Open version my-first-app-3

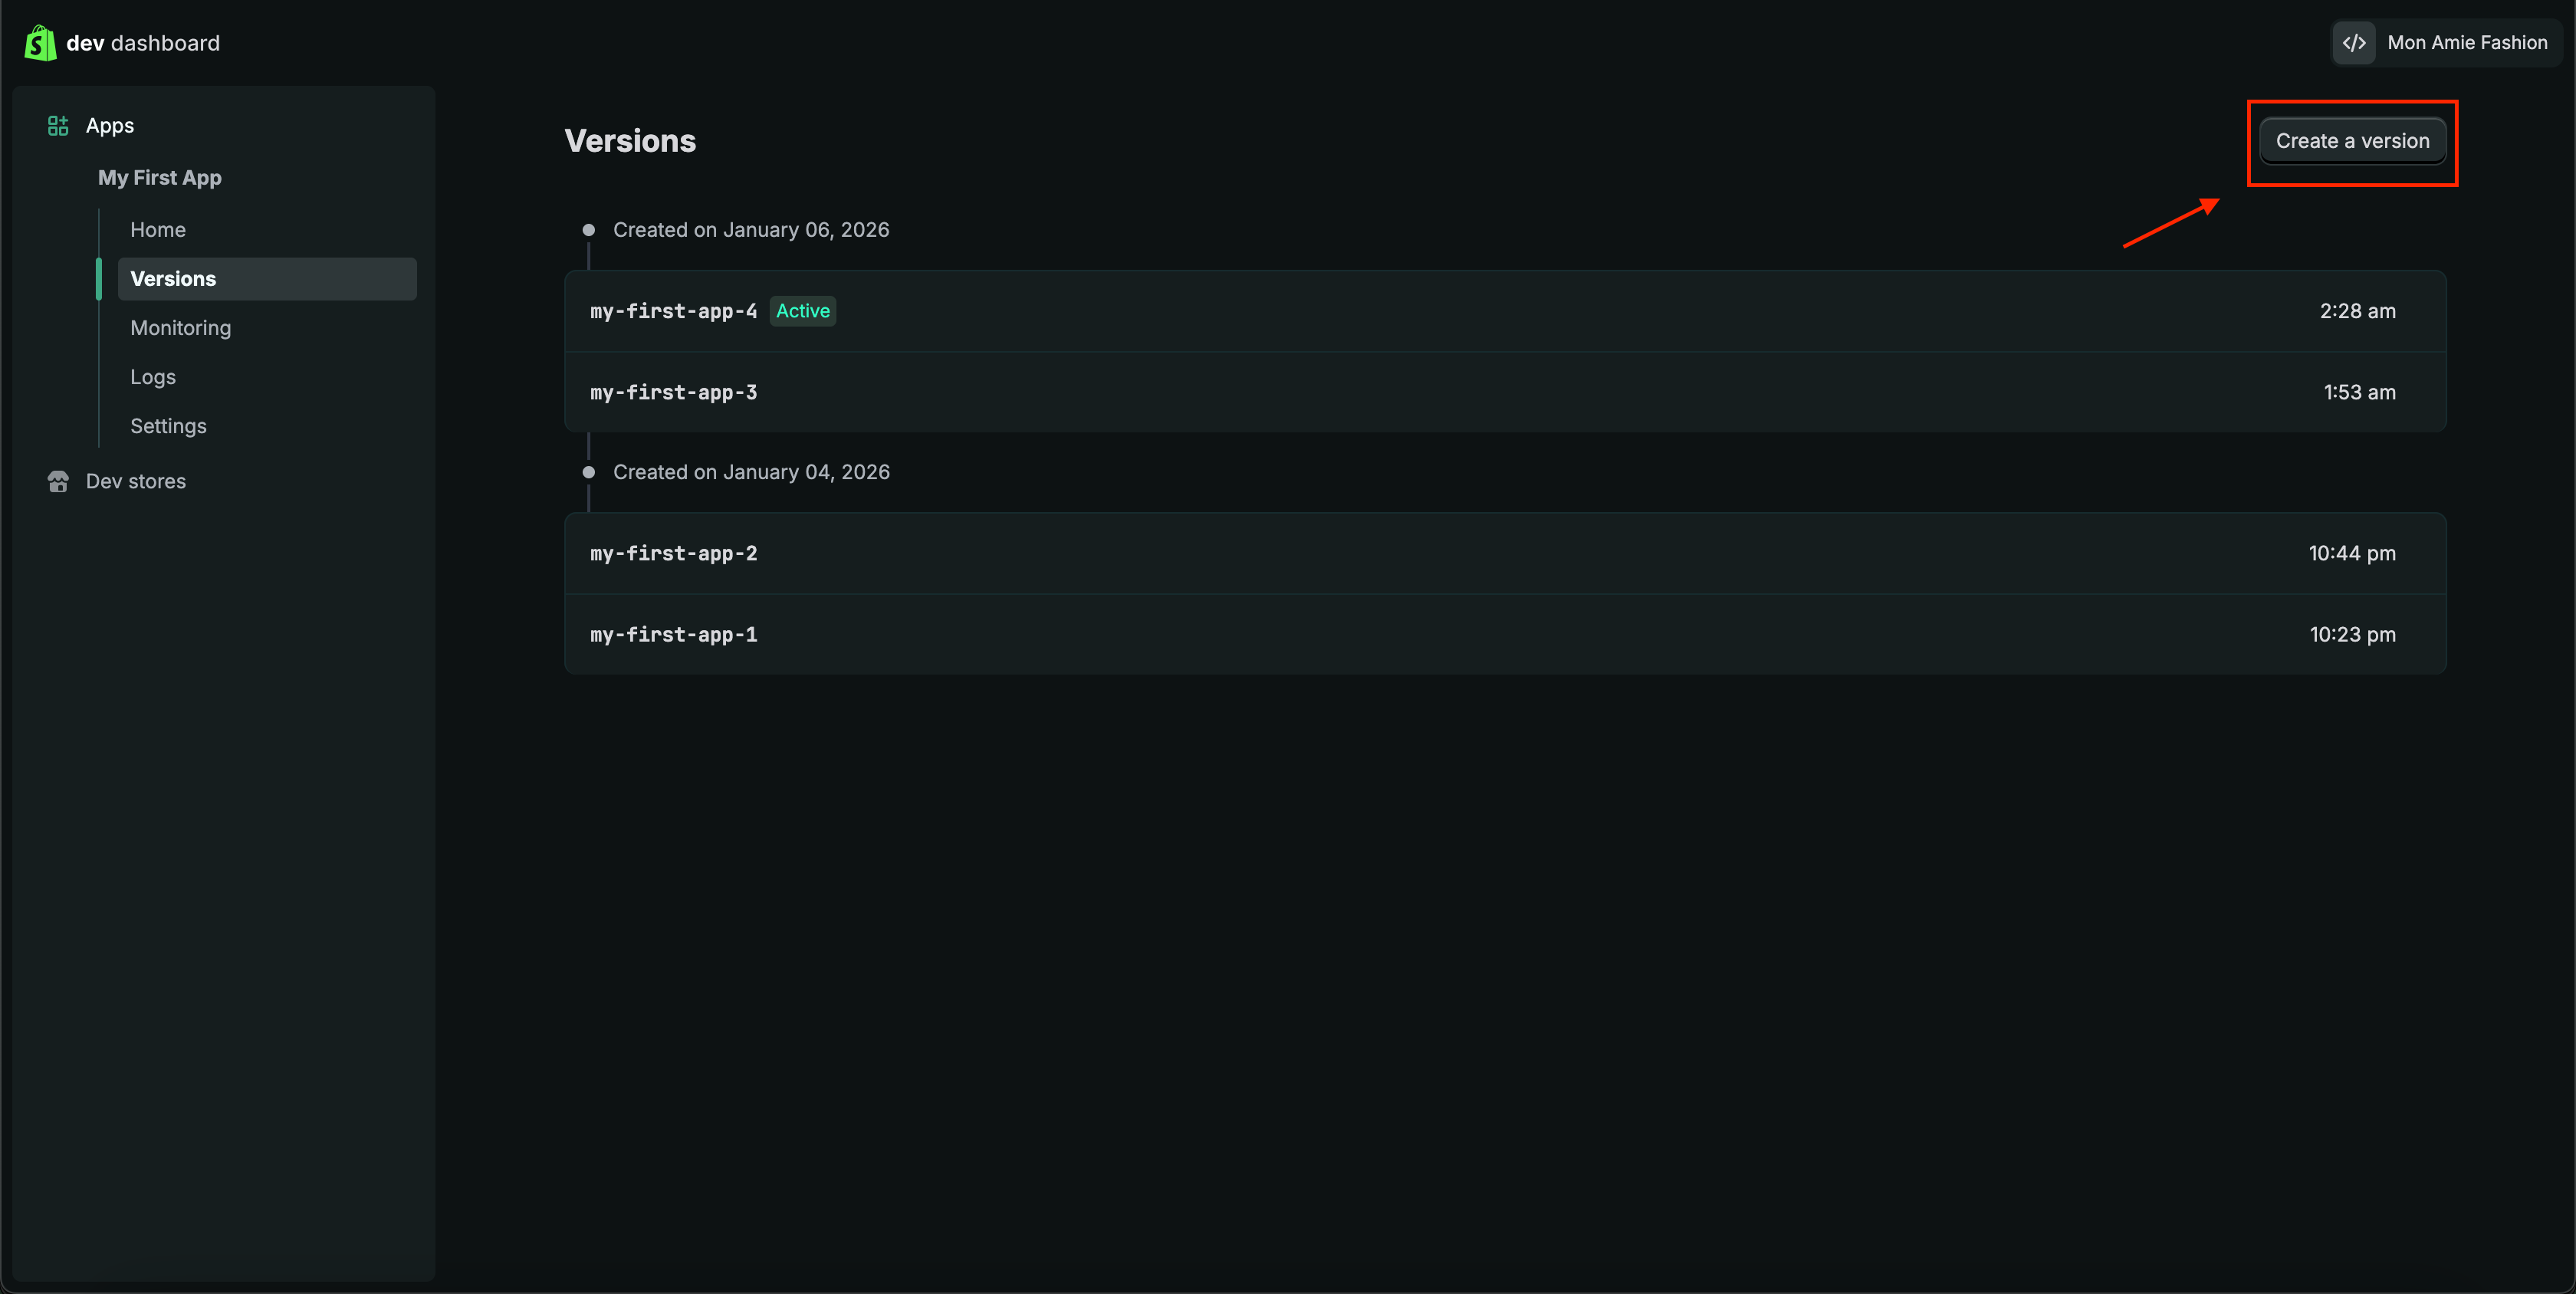click(673, 392)
